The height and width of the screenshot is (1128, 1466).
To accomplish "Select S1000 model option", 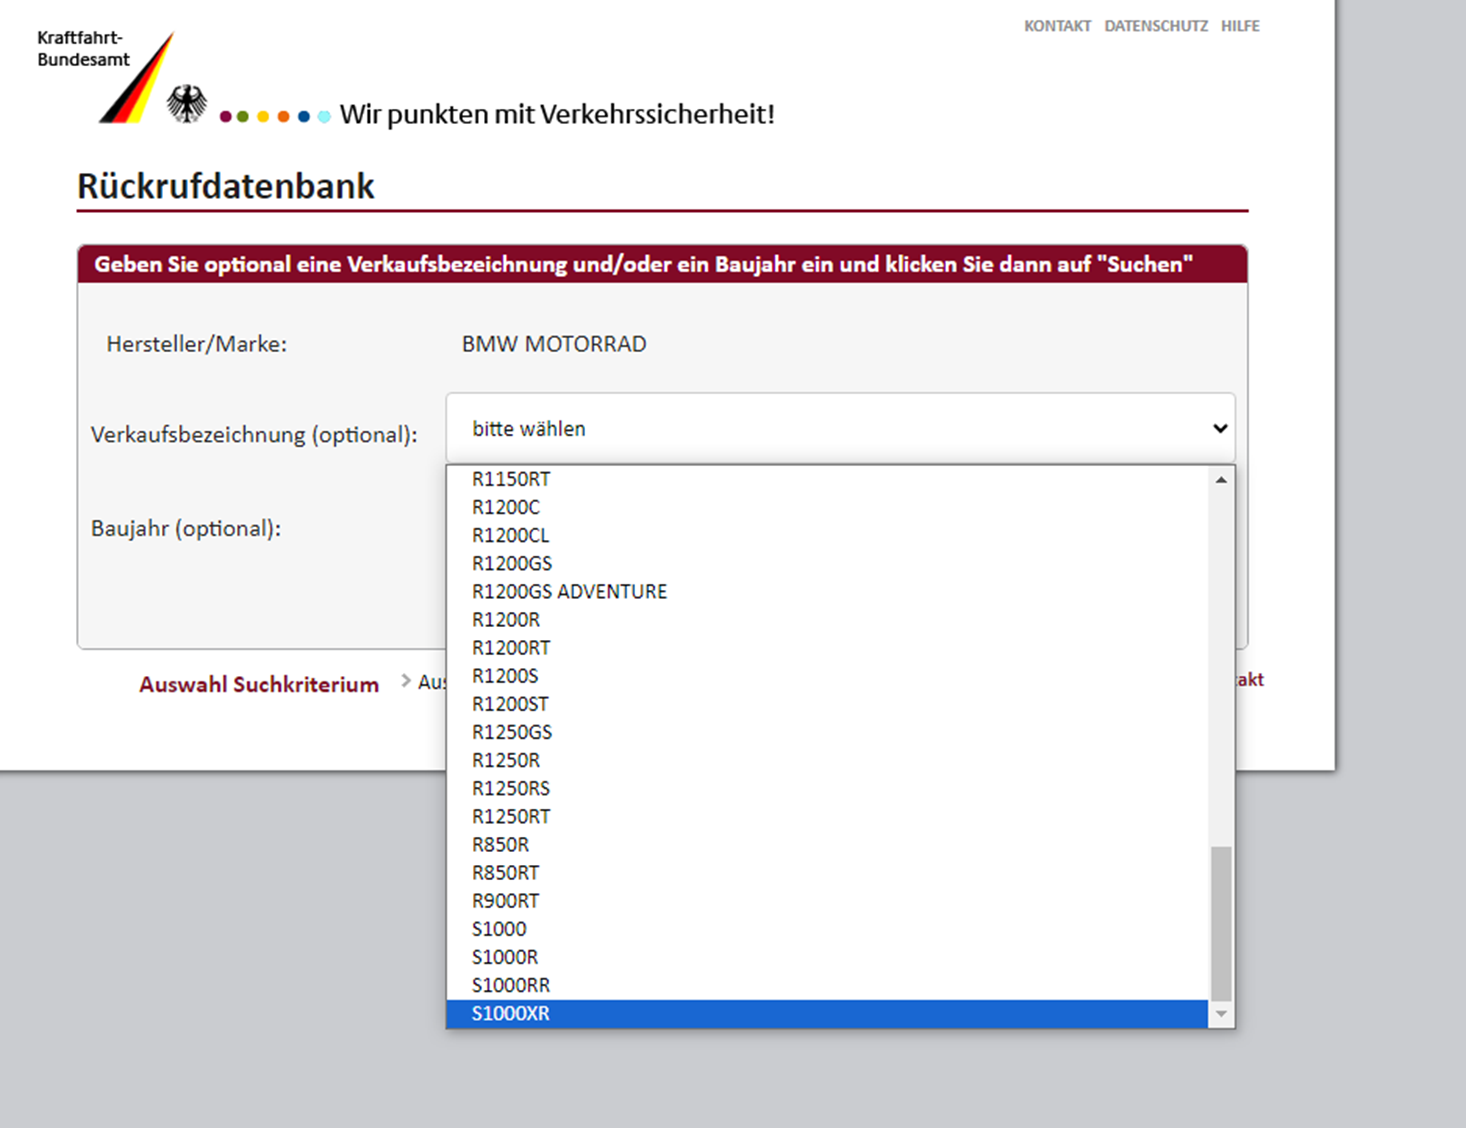I will tap(827, 928).
